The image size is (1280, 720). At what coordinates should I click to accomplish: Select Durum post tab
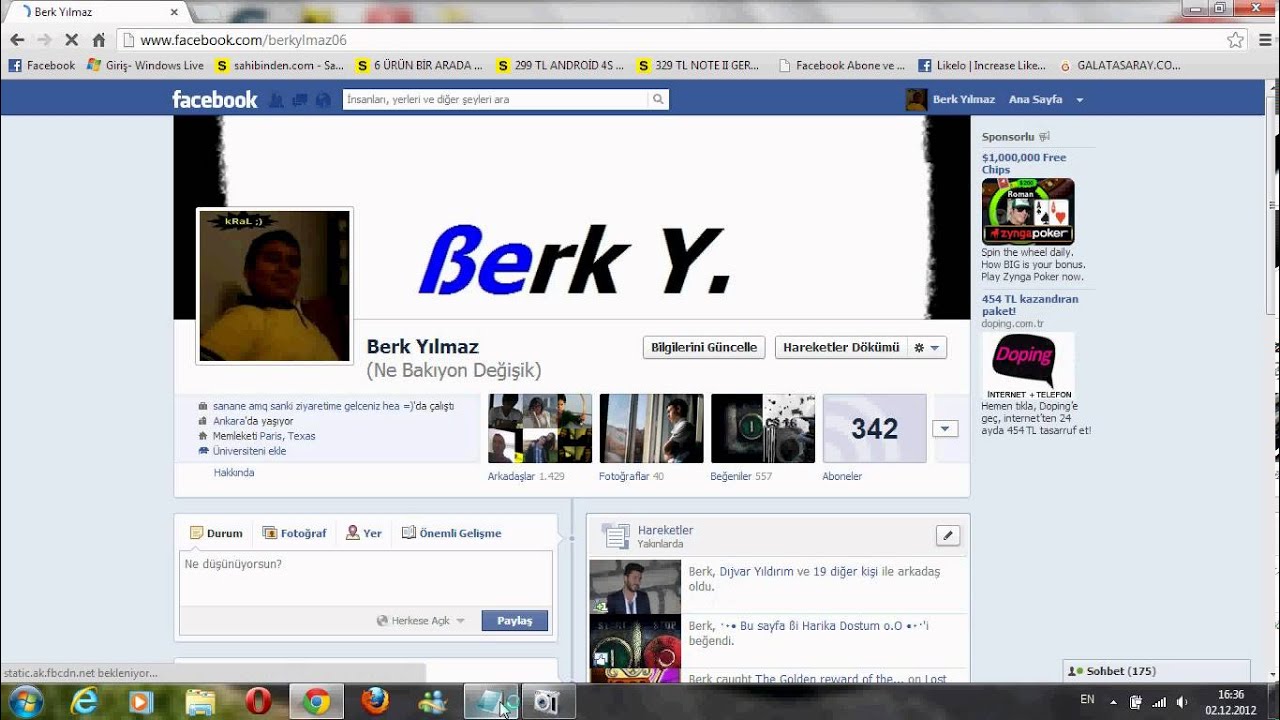point(216,533)
